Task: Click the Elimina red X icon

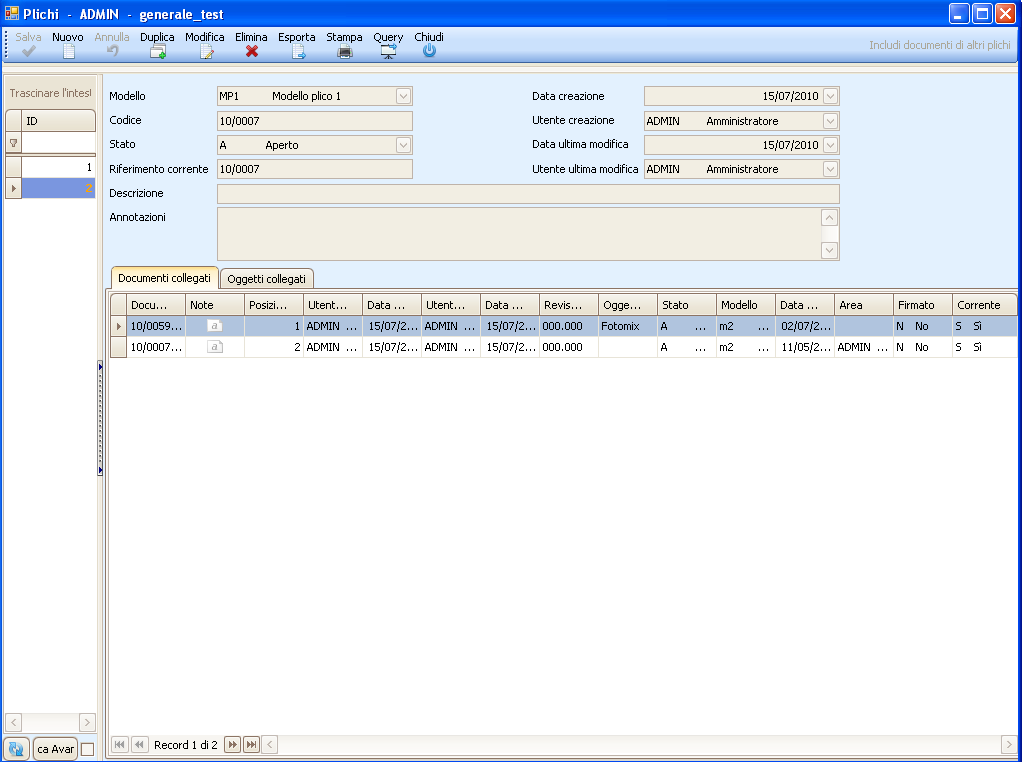Action: 252,51
